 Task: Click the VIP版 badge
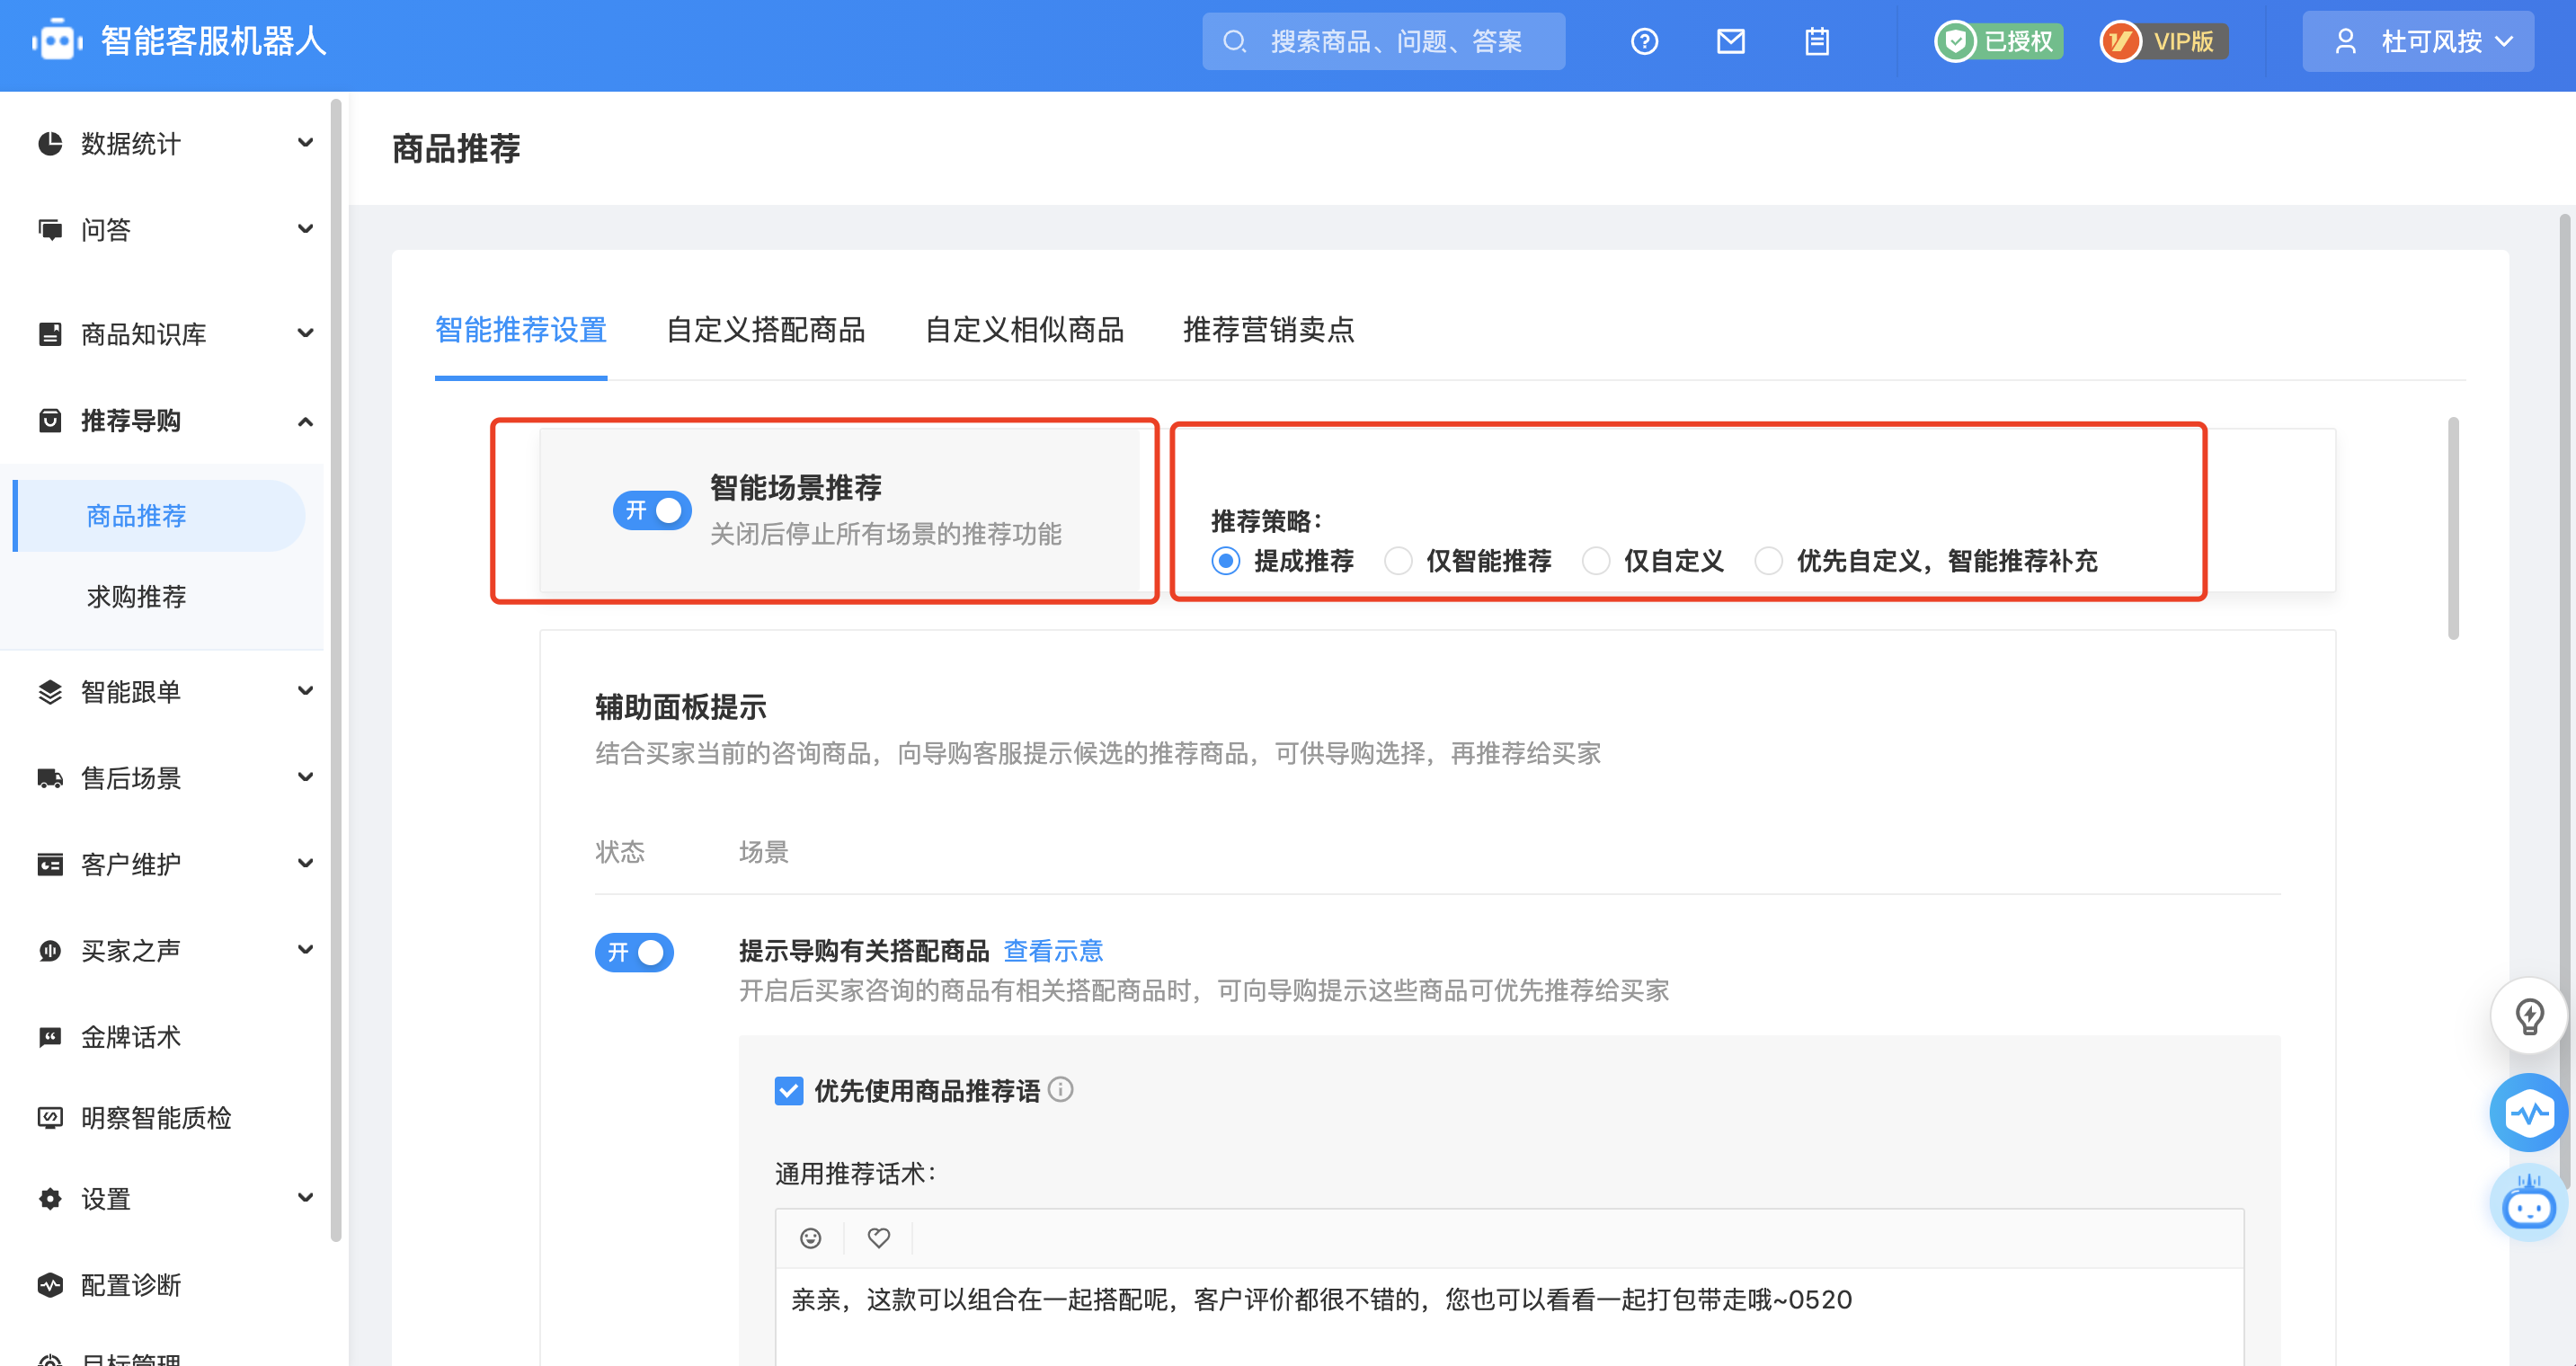pyautogui.click(x=2164, y=41)
